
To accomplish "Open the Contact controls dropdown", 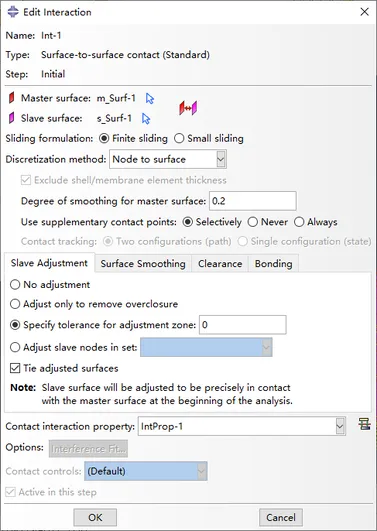I will tap(146, 471).
